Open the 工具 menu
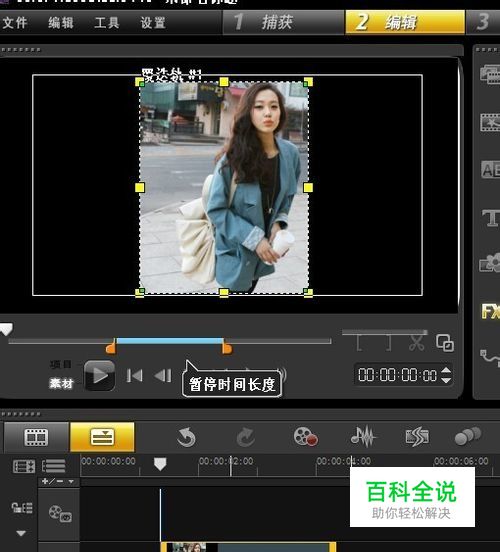The image size is (500, 552). (106, 23)
